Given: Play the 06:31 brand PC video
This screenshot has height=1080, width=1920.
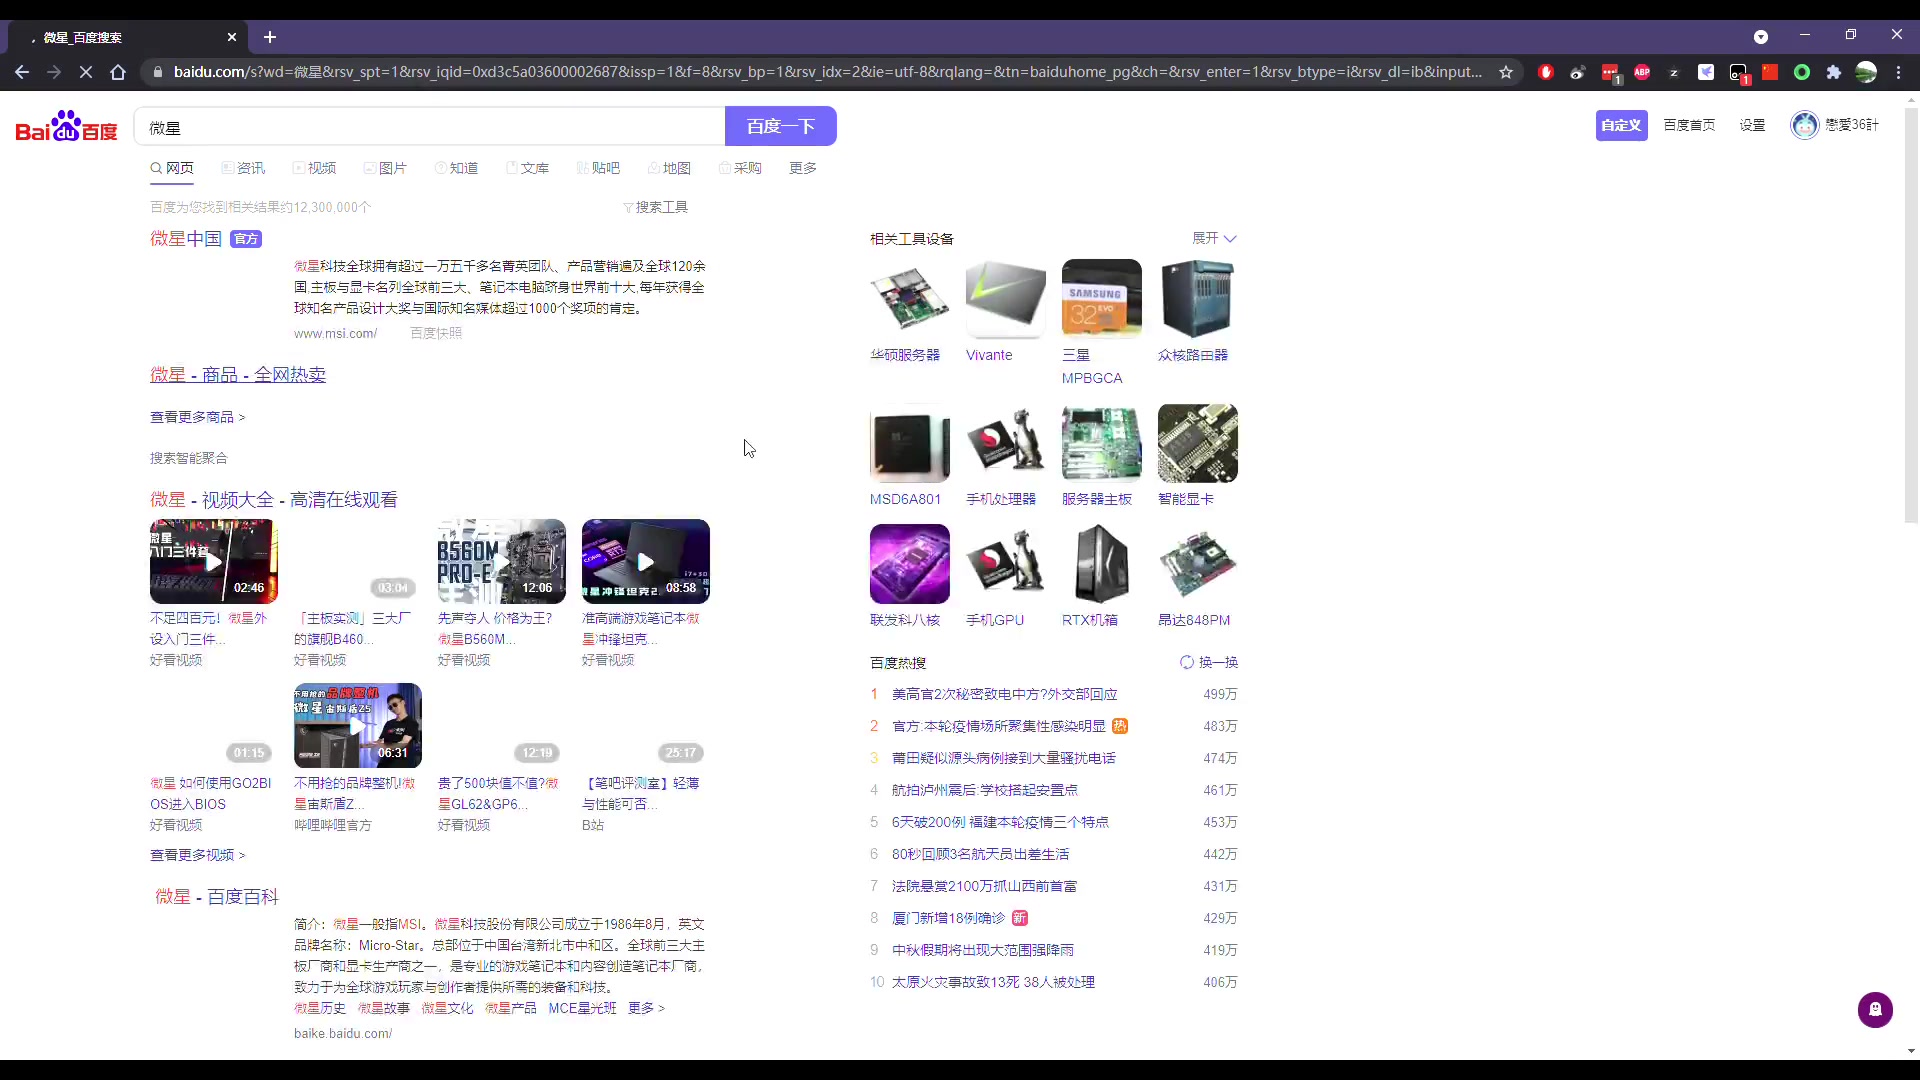Looking at the screenshot, I should tap(358, 726).
